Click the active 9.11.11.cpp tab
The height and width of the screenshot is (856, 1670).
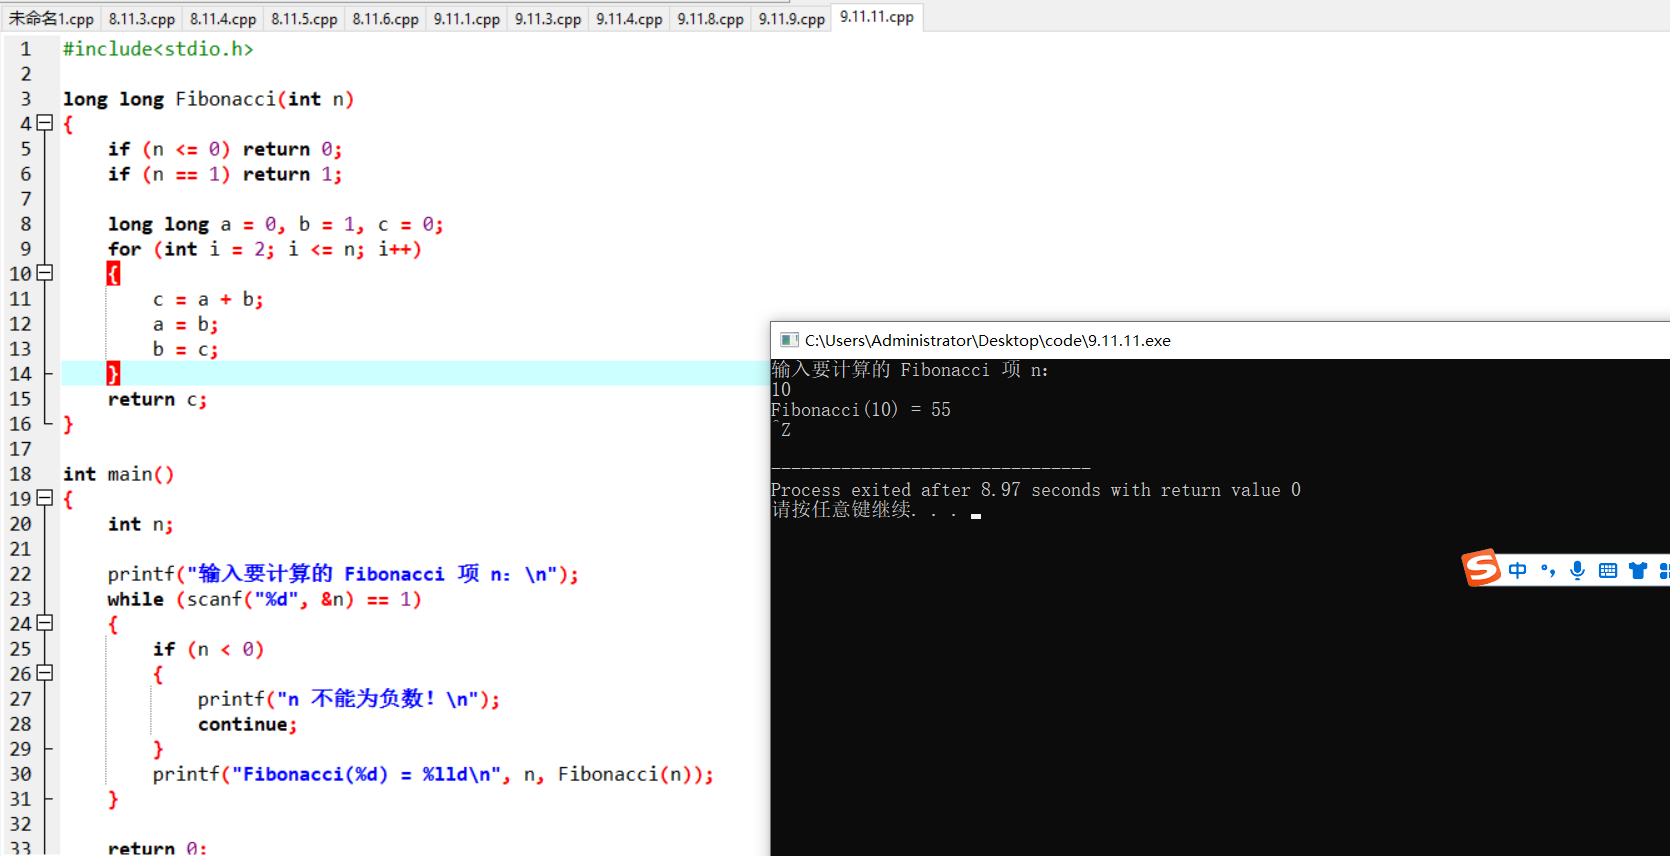[877, 16]
